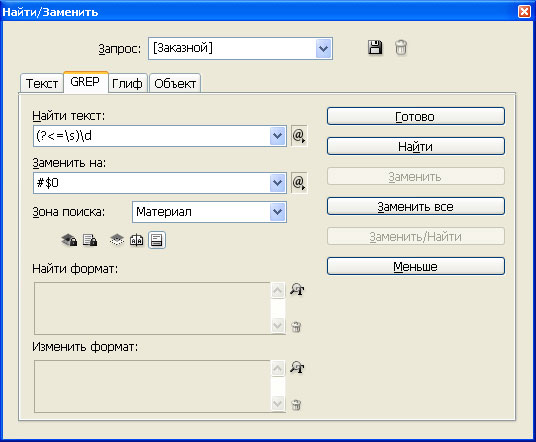The height and width of the screenshot is (442, 536).
Task: Expand the Запрос dropdown list
Action: pyautogui.click(x=323, y=49)
